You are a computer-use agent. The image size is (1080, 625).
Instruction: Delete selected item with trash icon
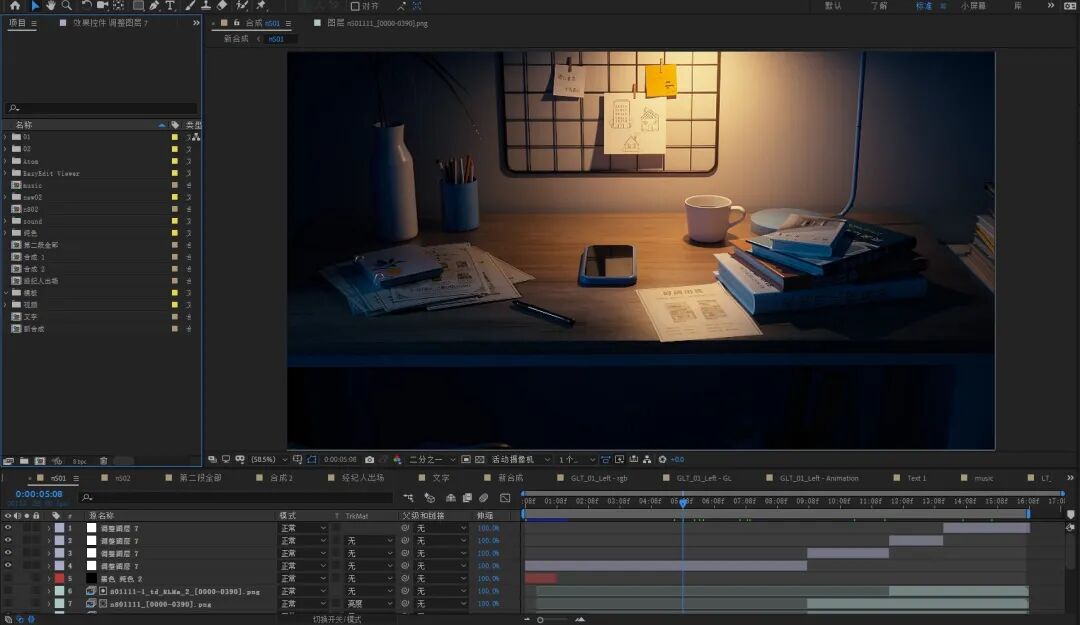tap(103, 461)
